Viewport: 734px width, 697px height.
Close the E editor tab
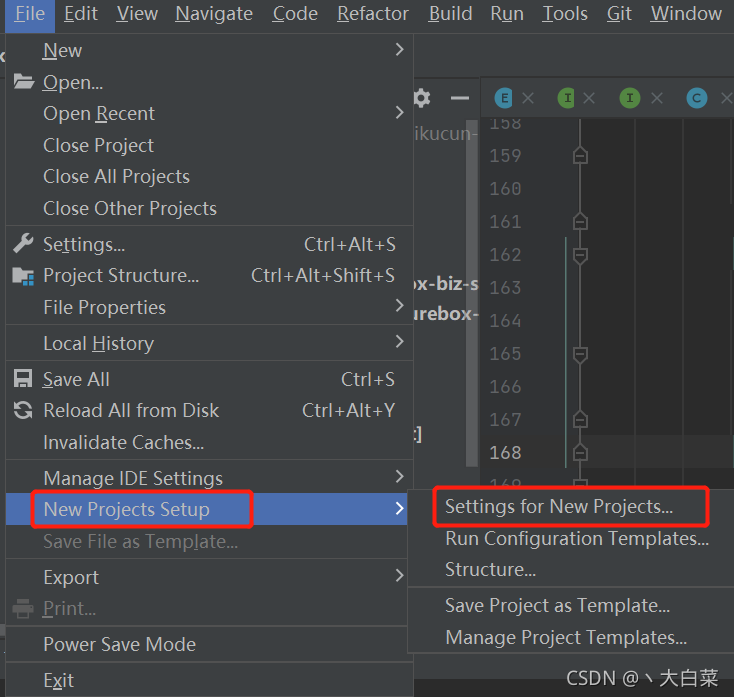[x=528, y=98]
